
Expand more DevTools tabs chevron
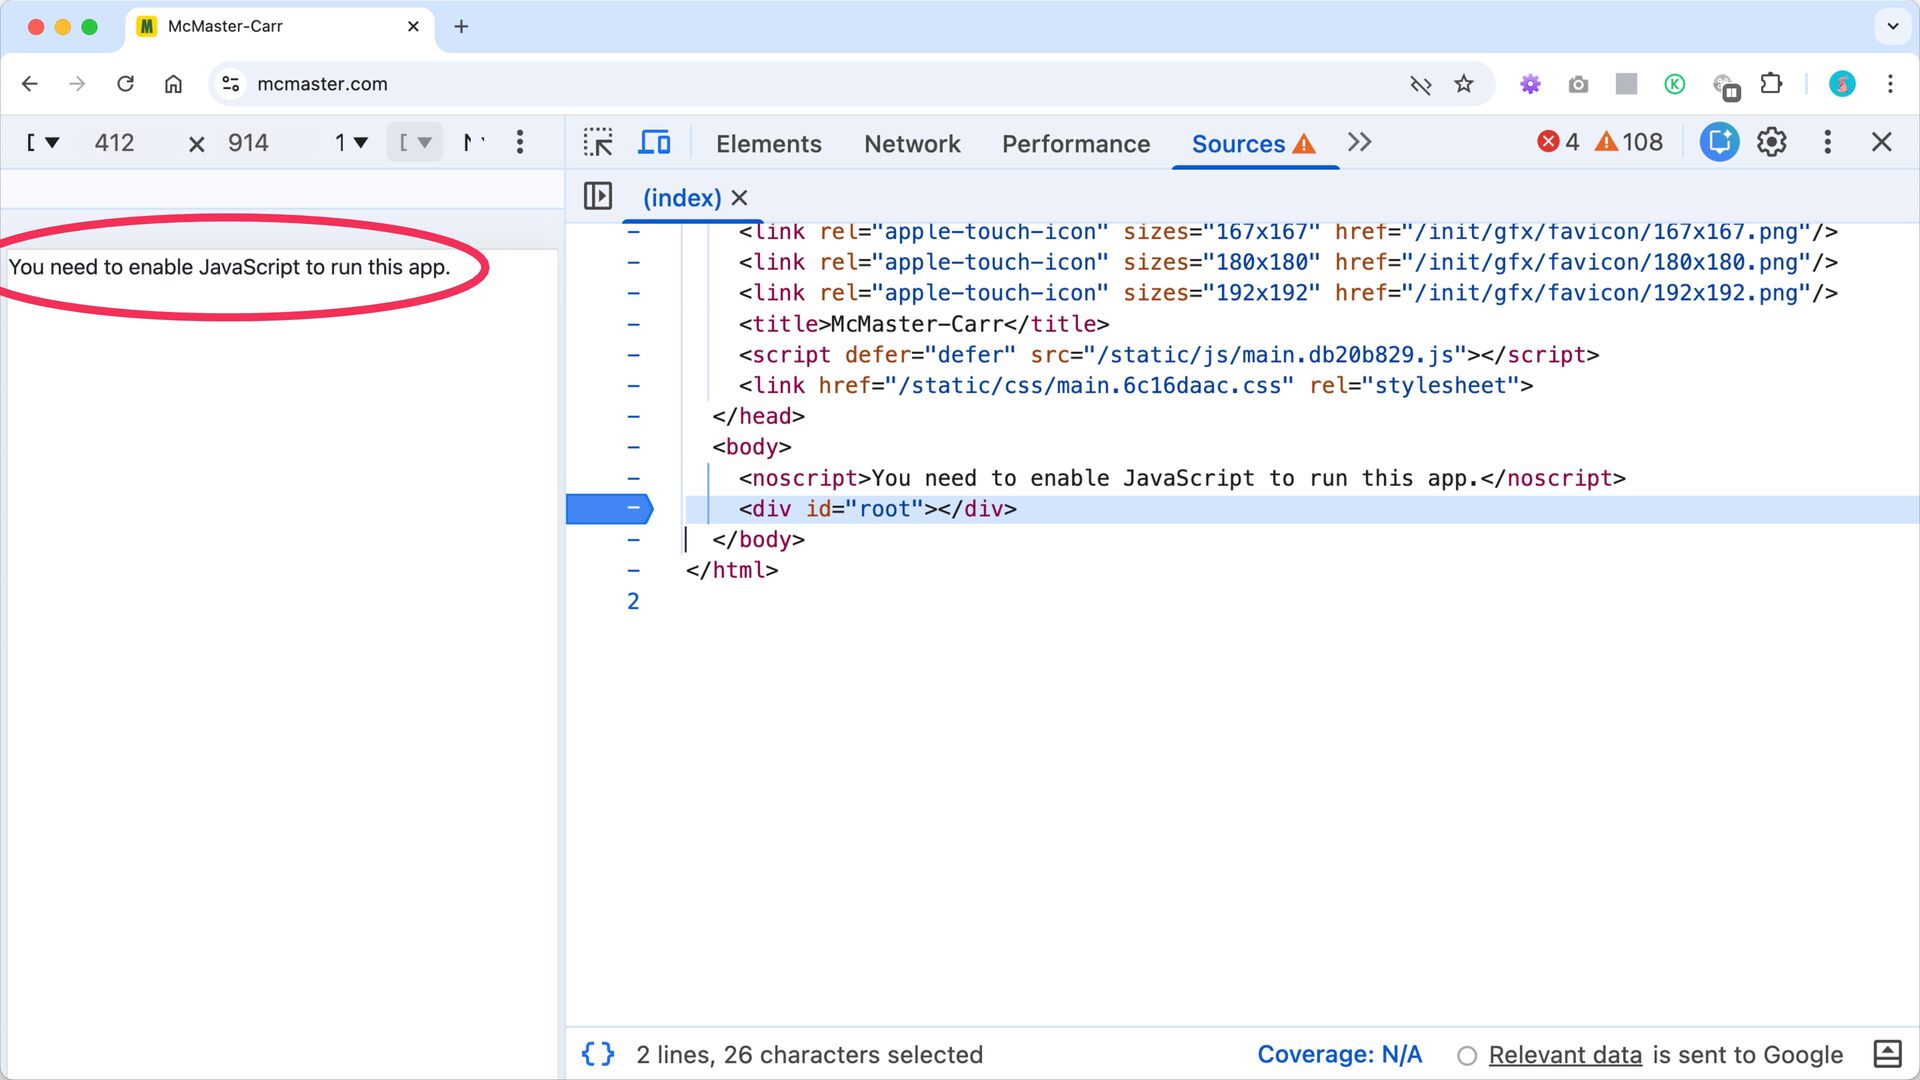click(x=1359, y=142)
